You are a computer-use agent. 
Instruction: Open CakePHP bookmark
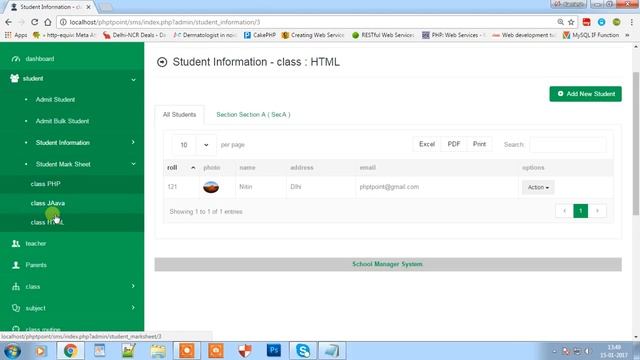point(260,35)
